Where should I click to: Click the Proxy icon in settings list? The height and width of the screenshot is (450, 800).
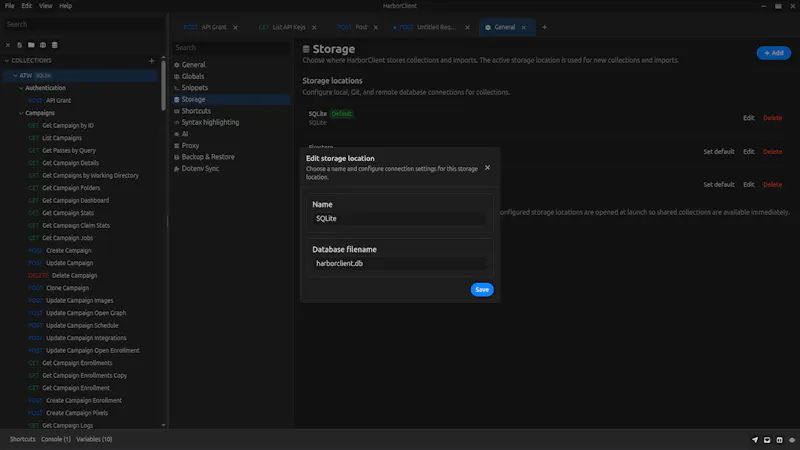[177, 145]
